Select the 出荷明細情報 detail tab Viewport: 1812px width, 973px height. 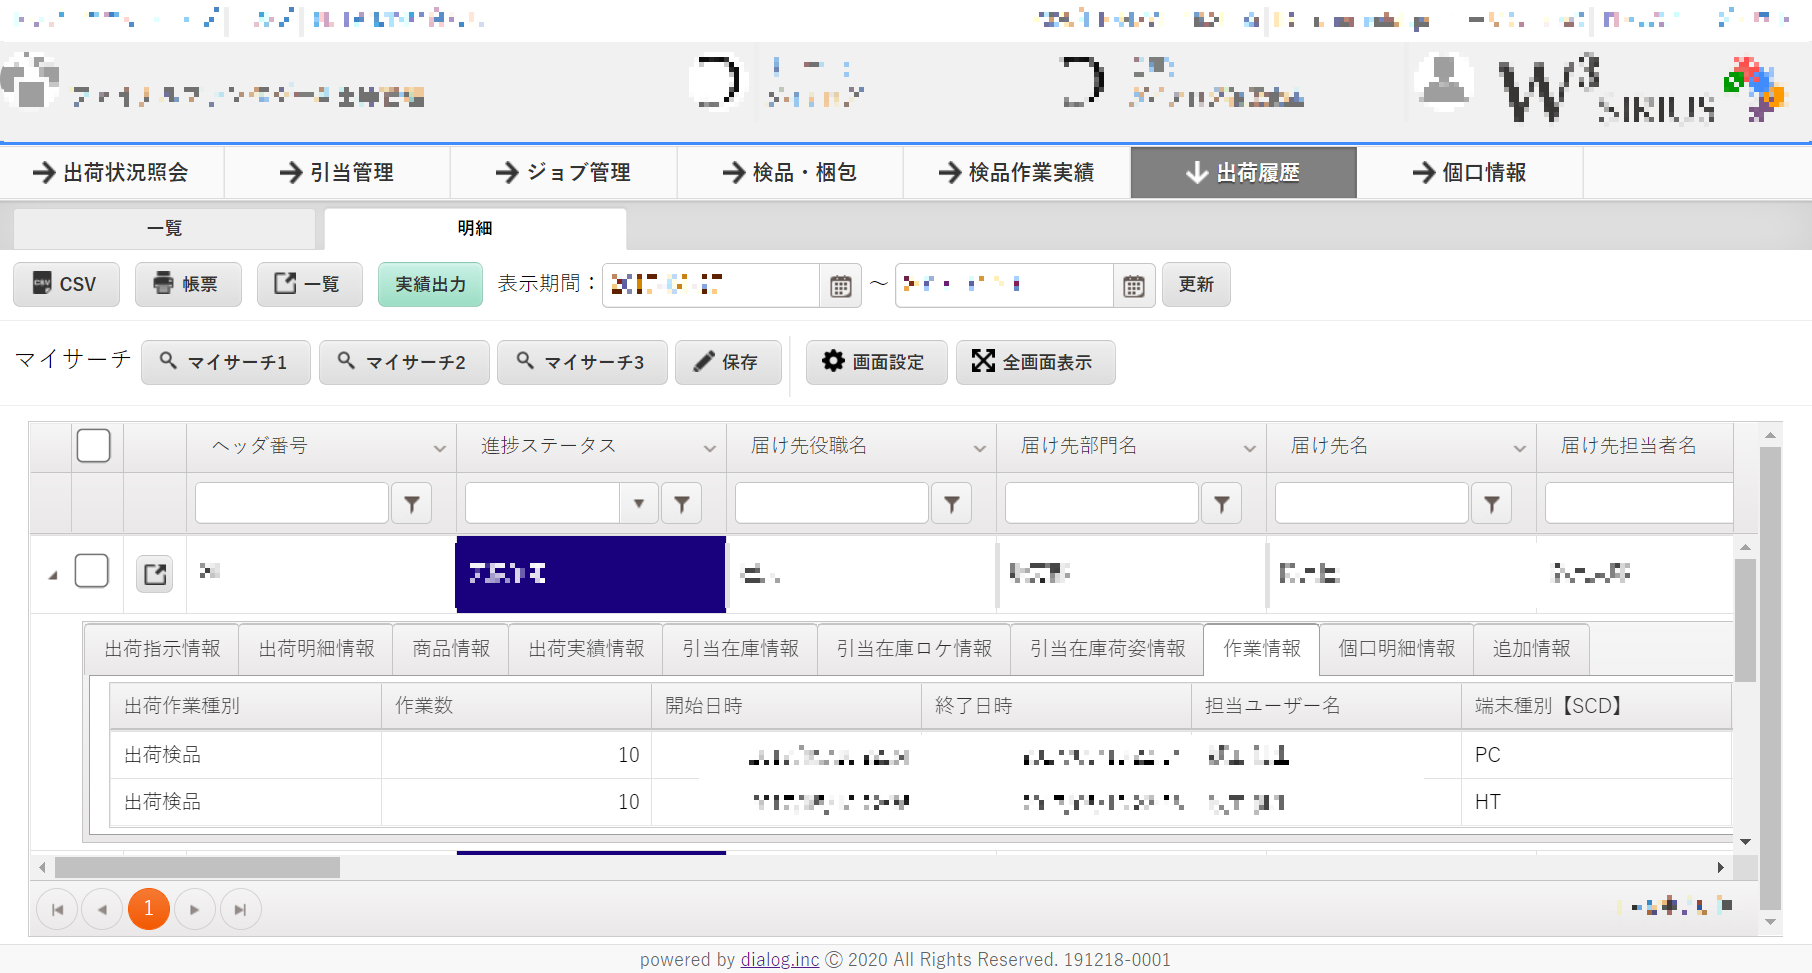click(x=316, y=649)
